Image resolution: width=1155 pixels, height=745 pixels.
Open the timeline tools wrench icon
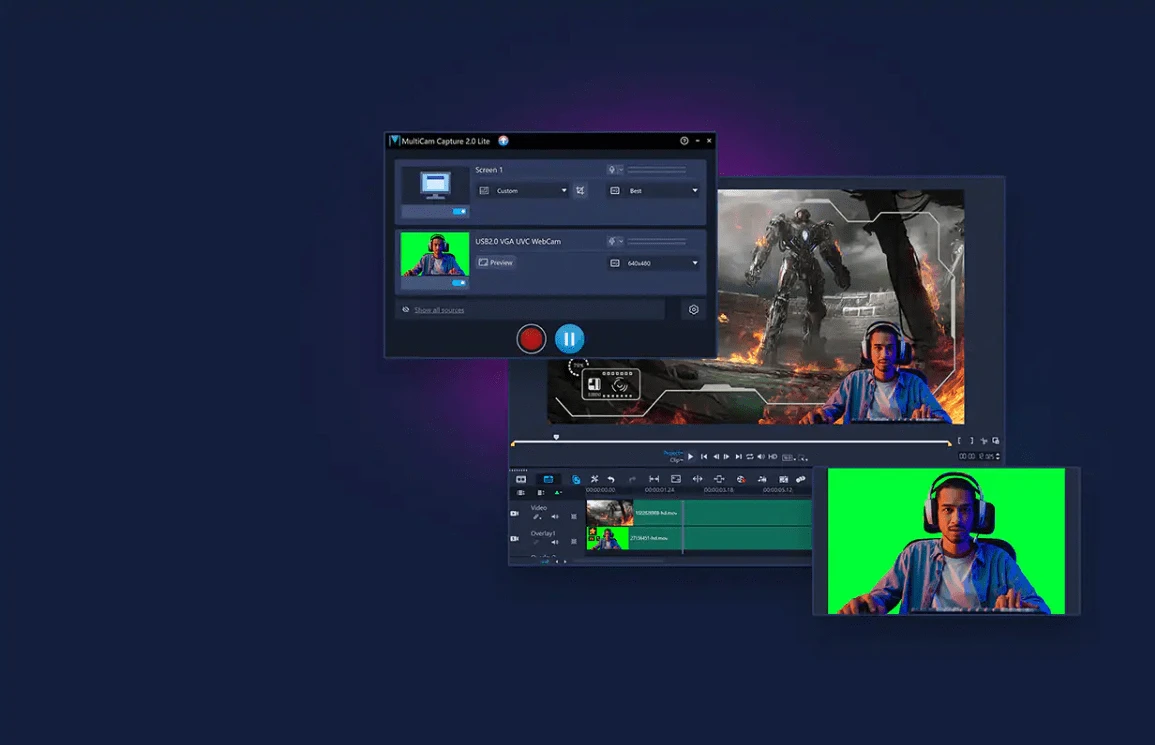click(x=594, y=480)
